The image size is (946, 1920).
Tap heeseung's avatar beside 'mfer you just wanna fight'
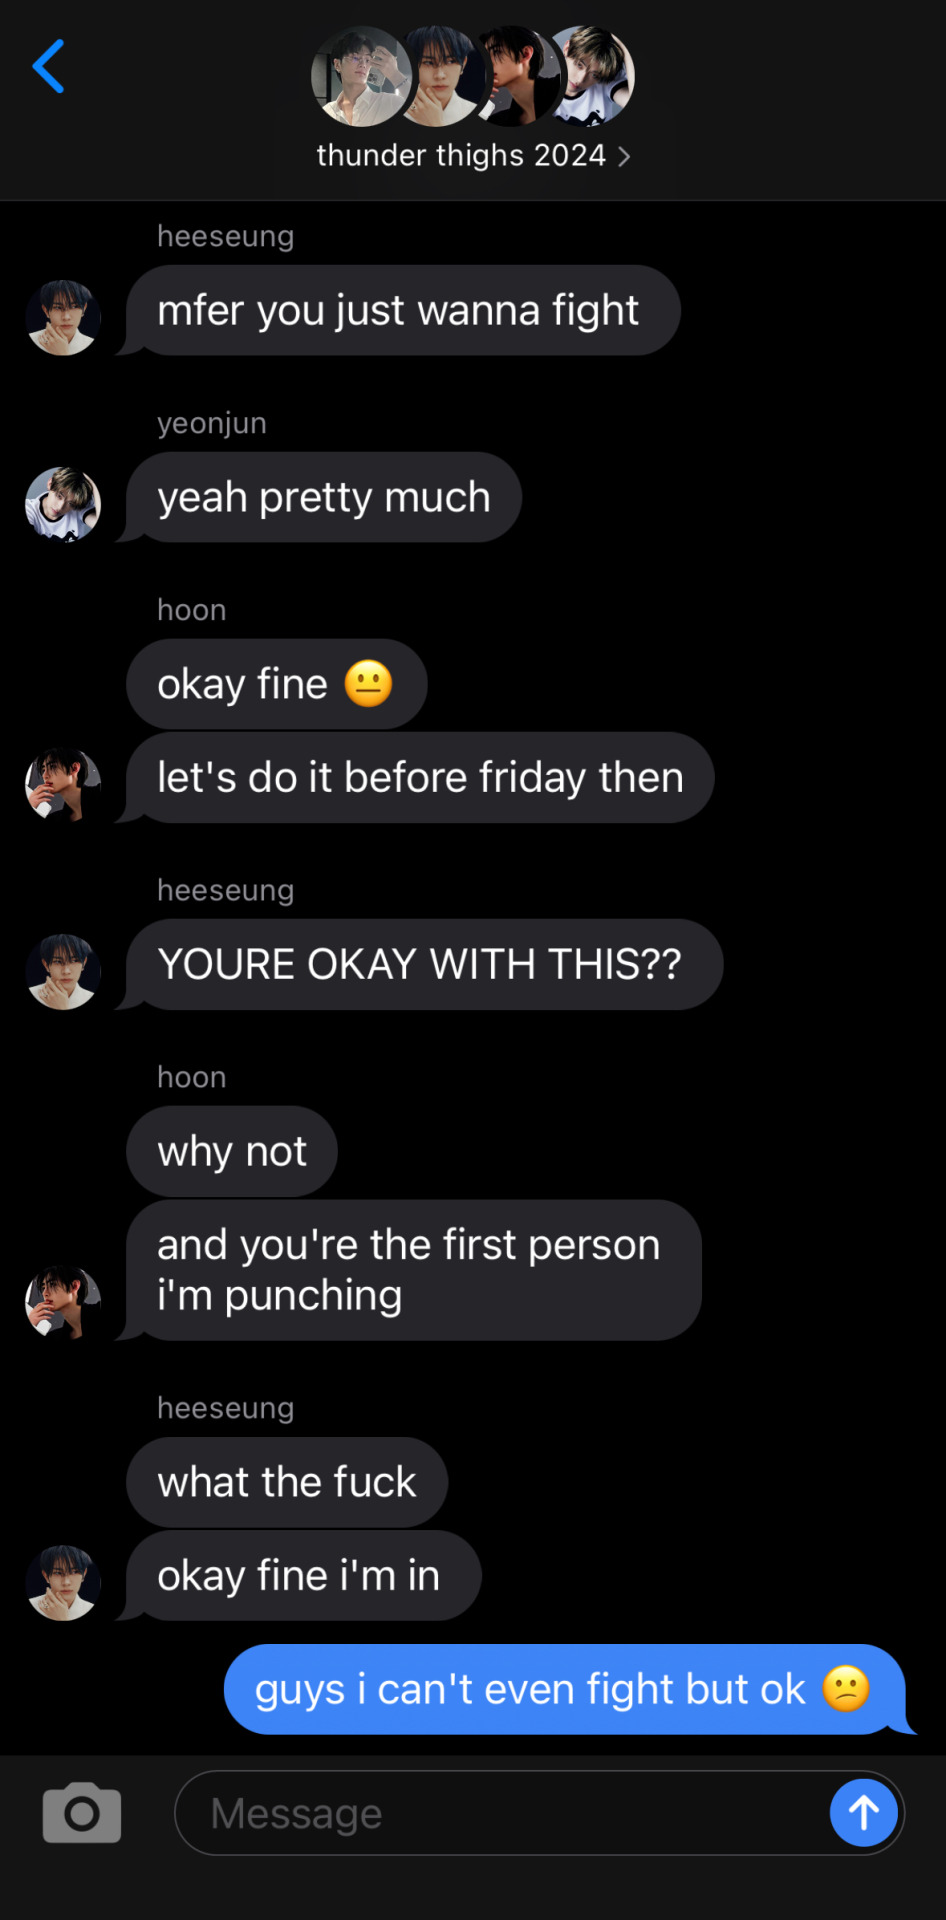(63, 318)
